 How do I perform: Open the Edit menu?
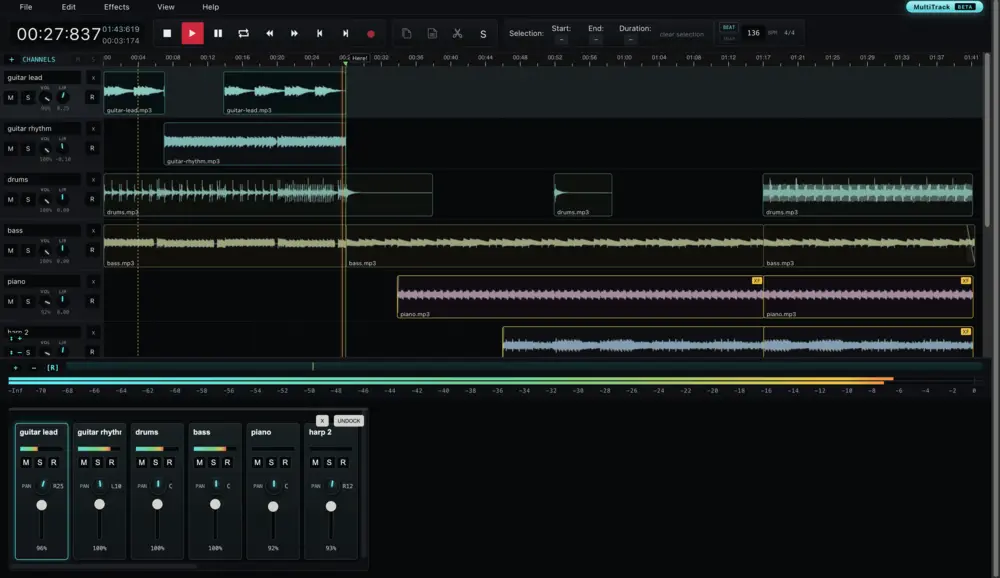coord(68,7)
